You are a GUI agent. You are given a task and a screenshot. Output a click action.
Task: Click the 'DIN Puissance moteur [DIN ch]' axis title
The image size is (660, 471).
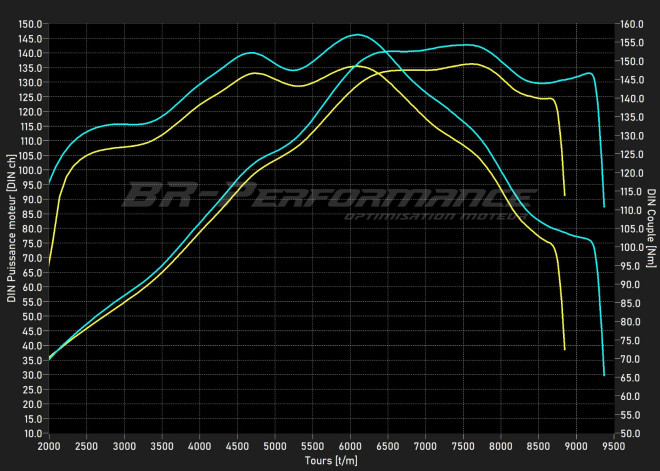tap(11, 229)
